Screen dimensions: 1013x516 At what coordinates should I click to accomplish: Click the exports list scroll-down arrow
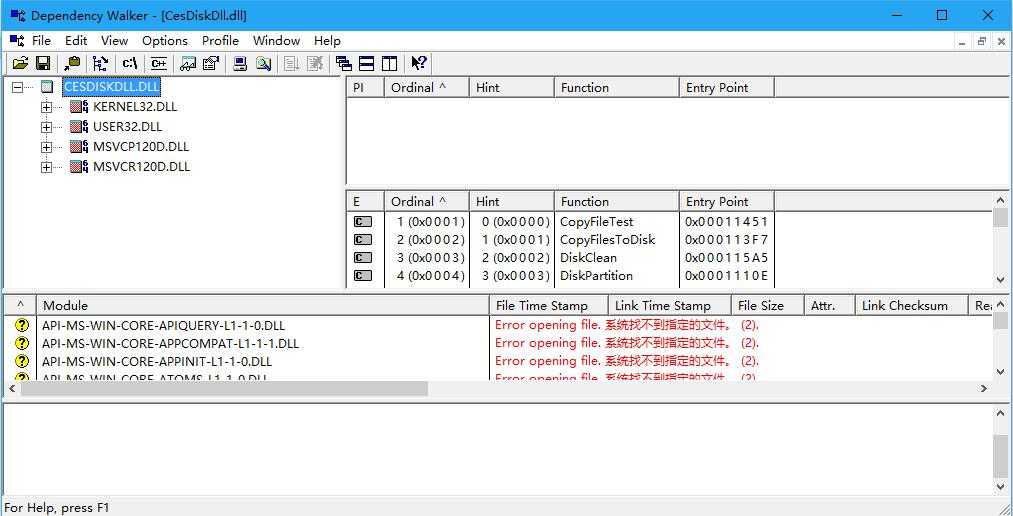(x=1001, y=280)
